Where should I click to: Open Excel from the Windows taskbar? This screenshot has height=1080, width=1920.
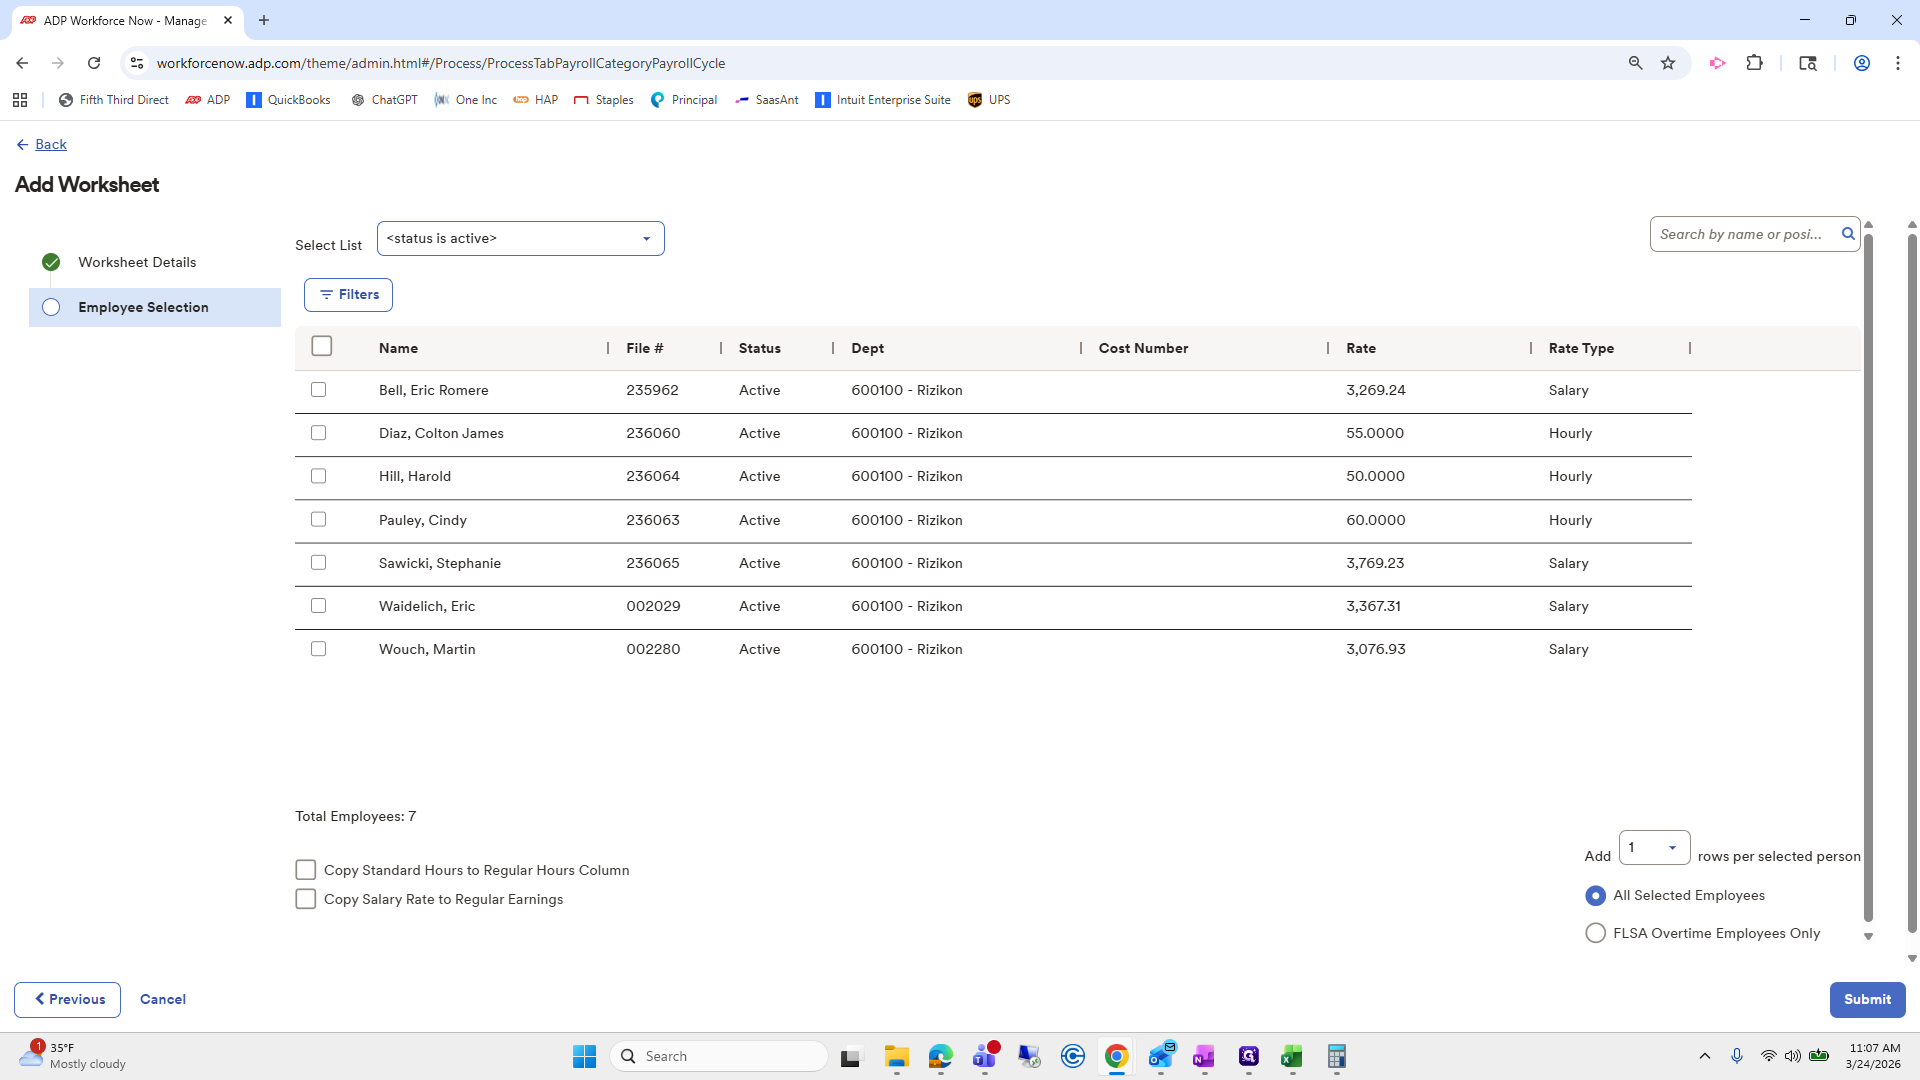tap(1291, 1056)
